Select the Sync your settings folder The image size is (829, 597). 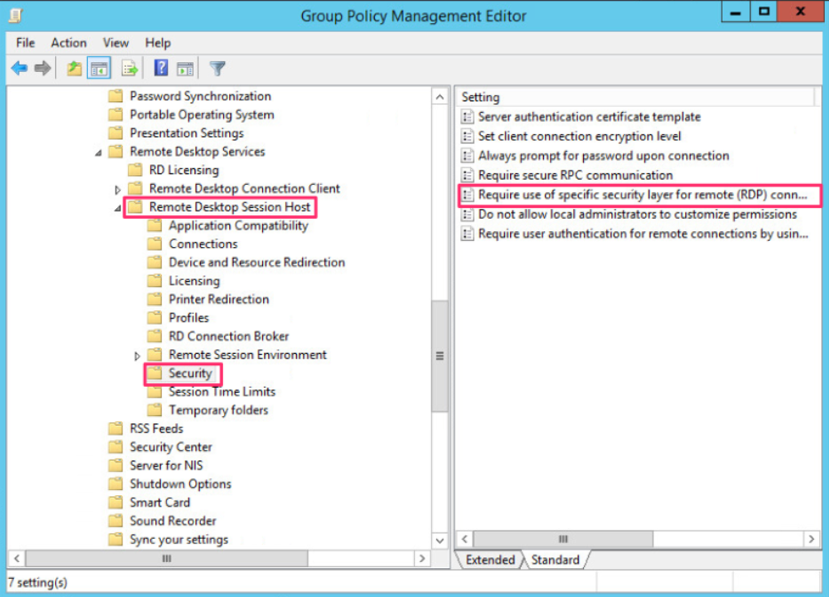tap(179, 539)
